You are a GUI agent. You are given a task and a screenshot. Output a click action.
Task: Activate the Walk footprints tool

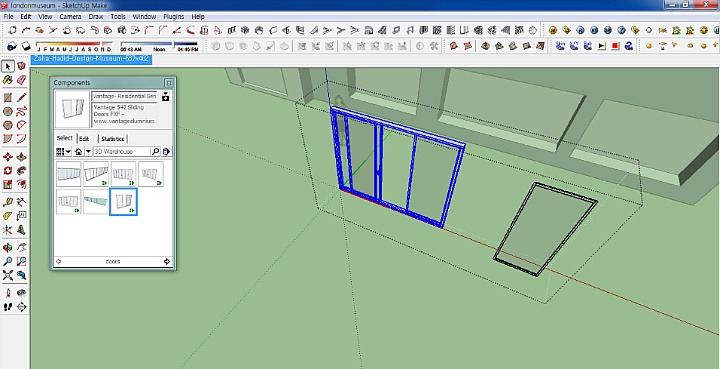(x=8, y=307)
